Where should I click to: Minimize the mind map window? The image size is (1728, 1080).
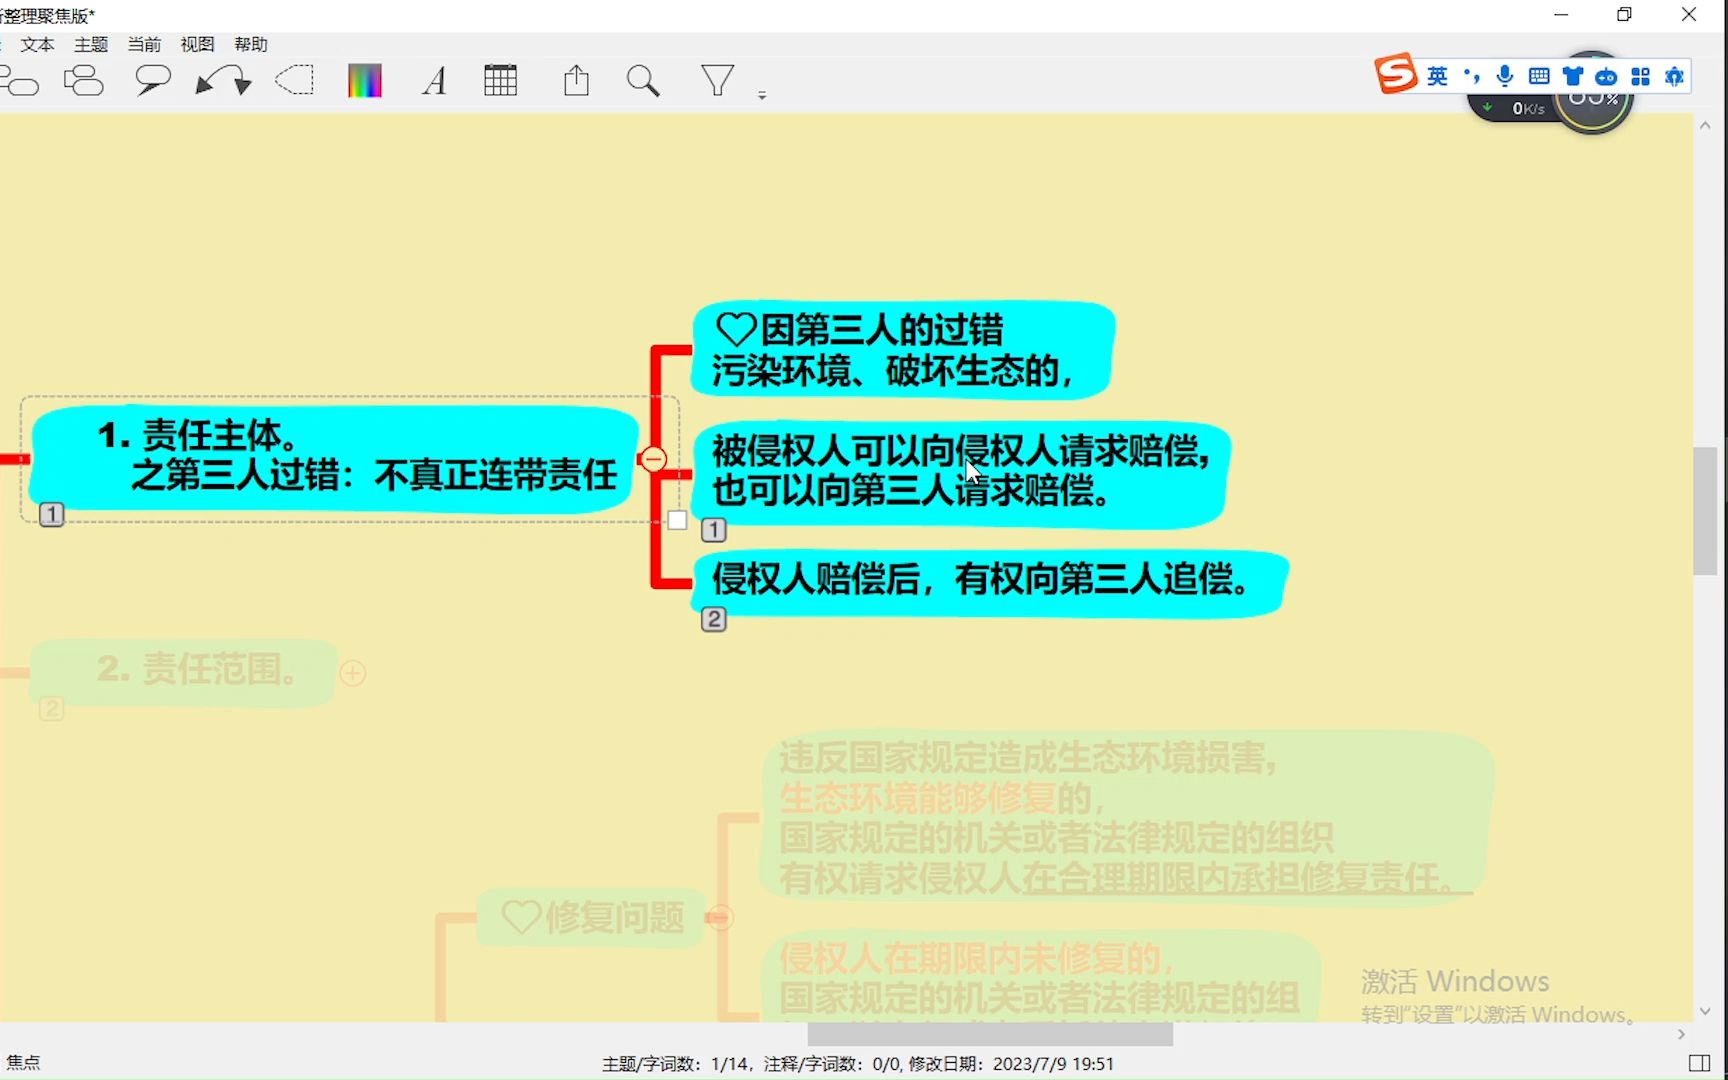(1561, 15)
